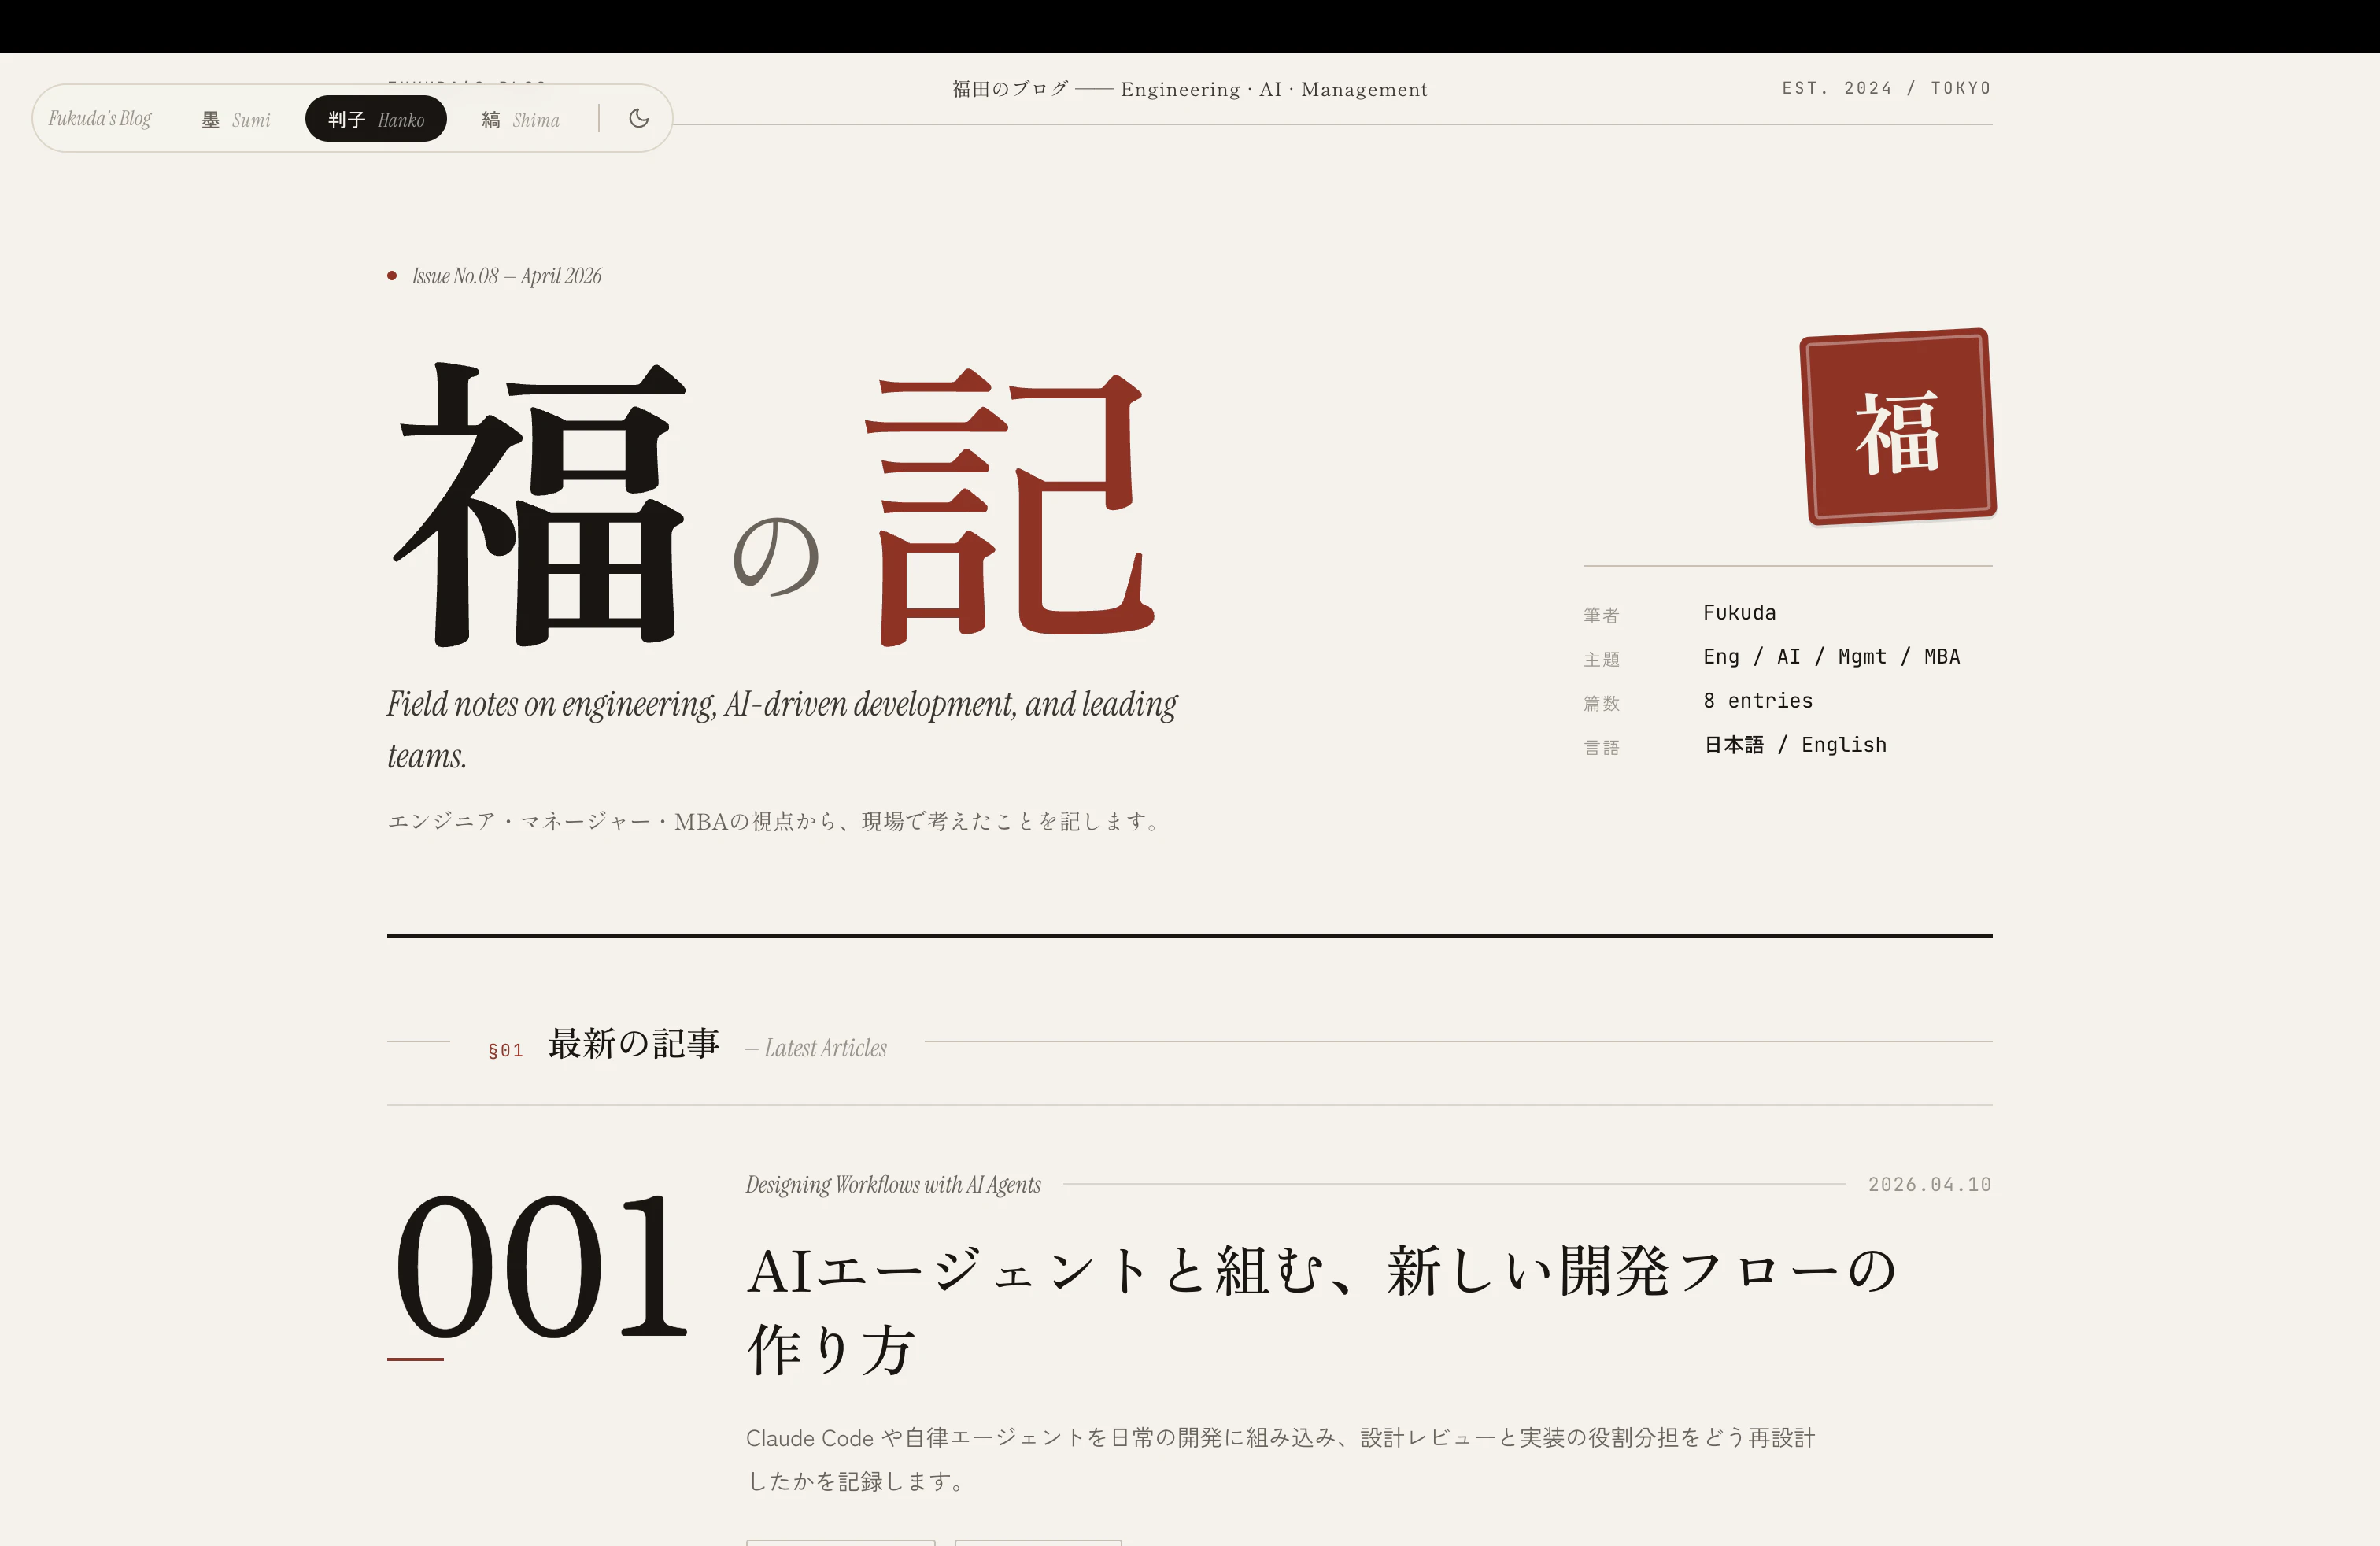The width and height of the screenshot is (2380, 1546).
Task: Switch site language to English
Action: click(x=1844, y=744)
